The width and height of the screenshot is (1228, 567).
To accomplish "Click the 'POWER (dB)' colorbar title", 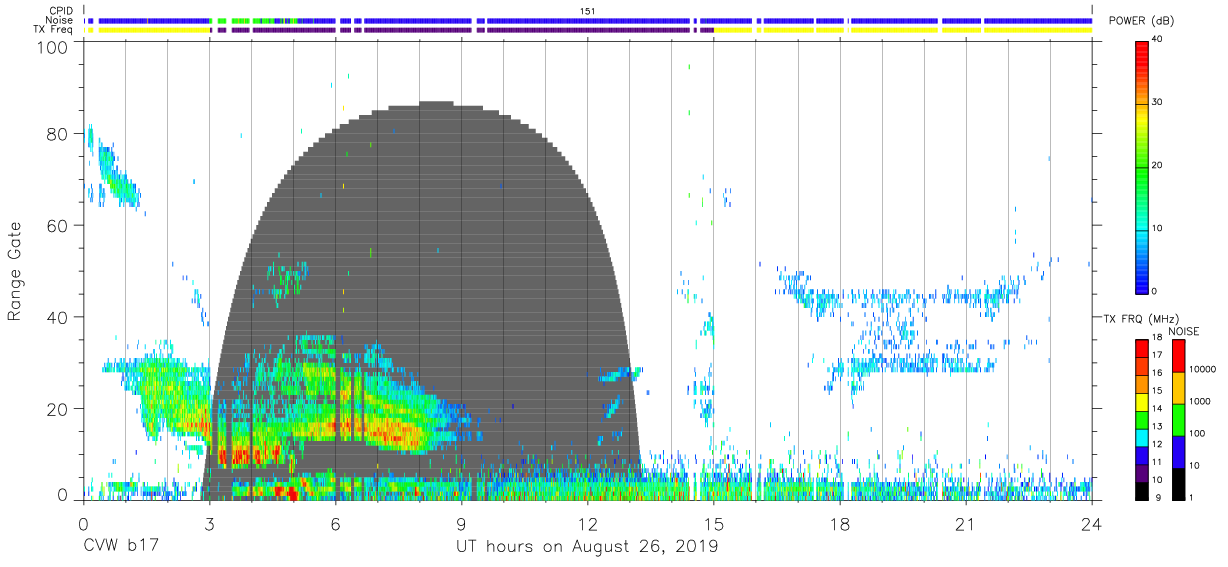I will [1142, 21].
